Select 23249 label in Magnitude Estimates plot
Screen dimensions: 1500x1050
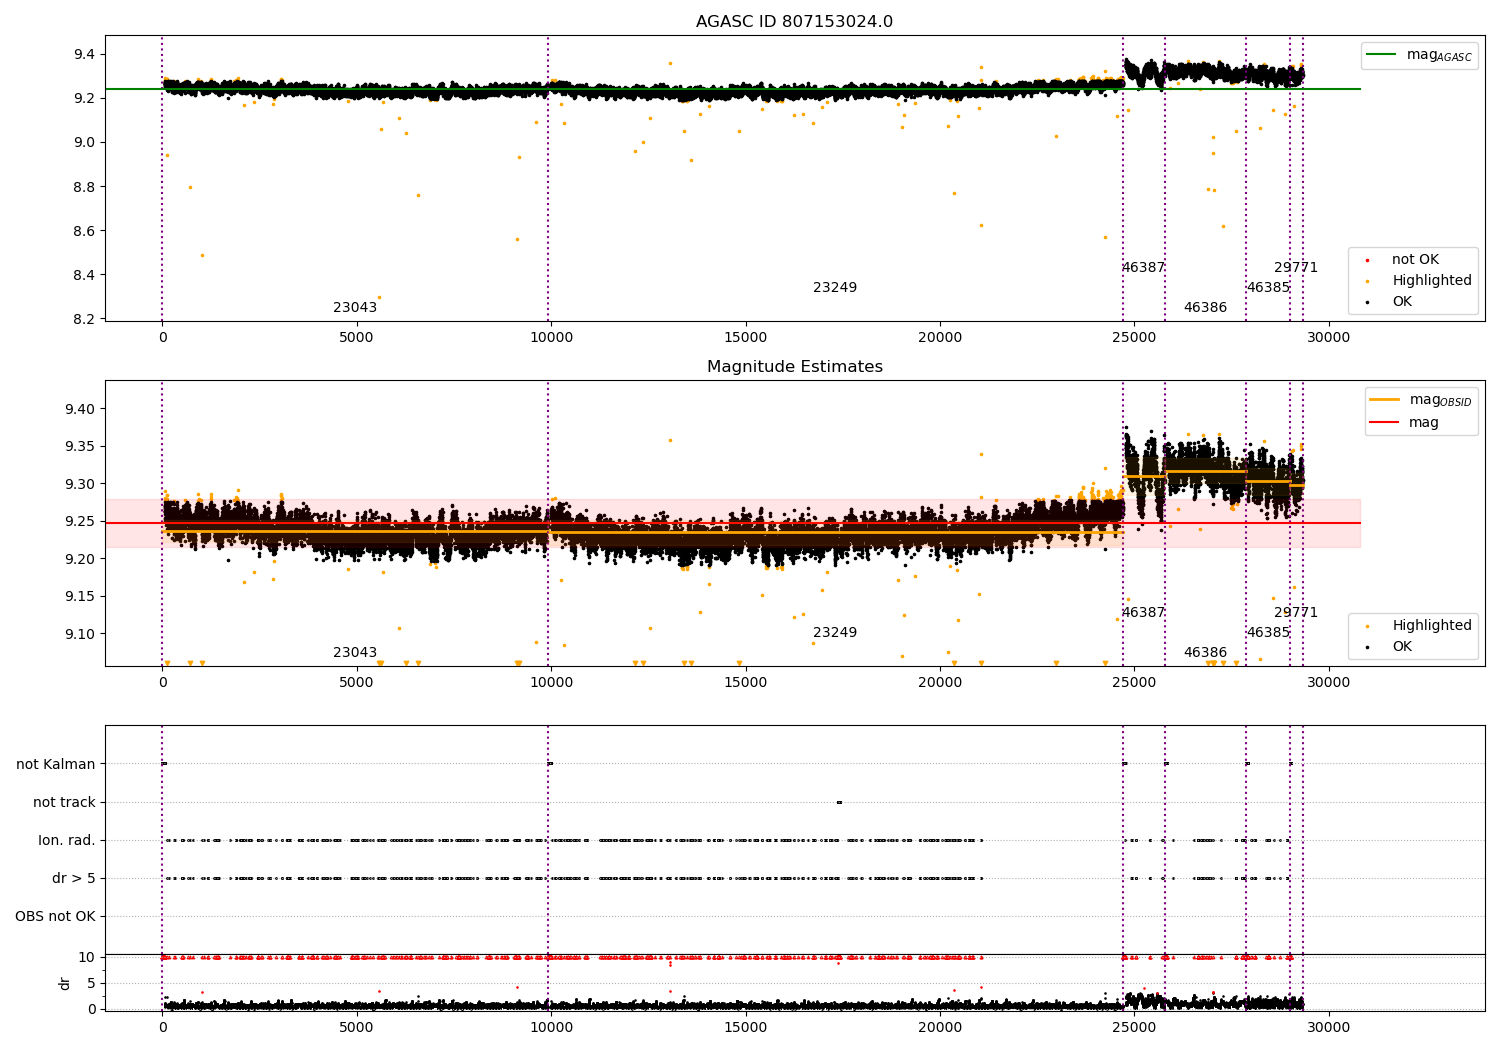[835, 633]
